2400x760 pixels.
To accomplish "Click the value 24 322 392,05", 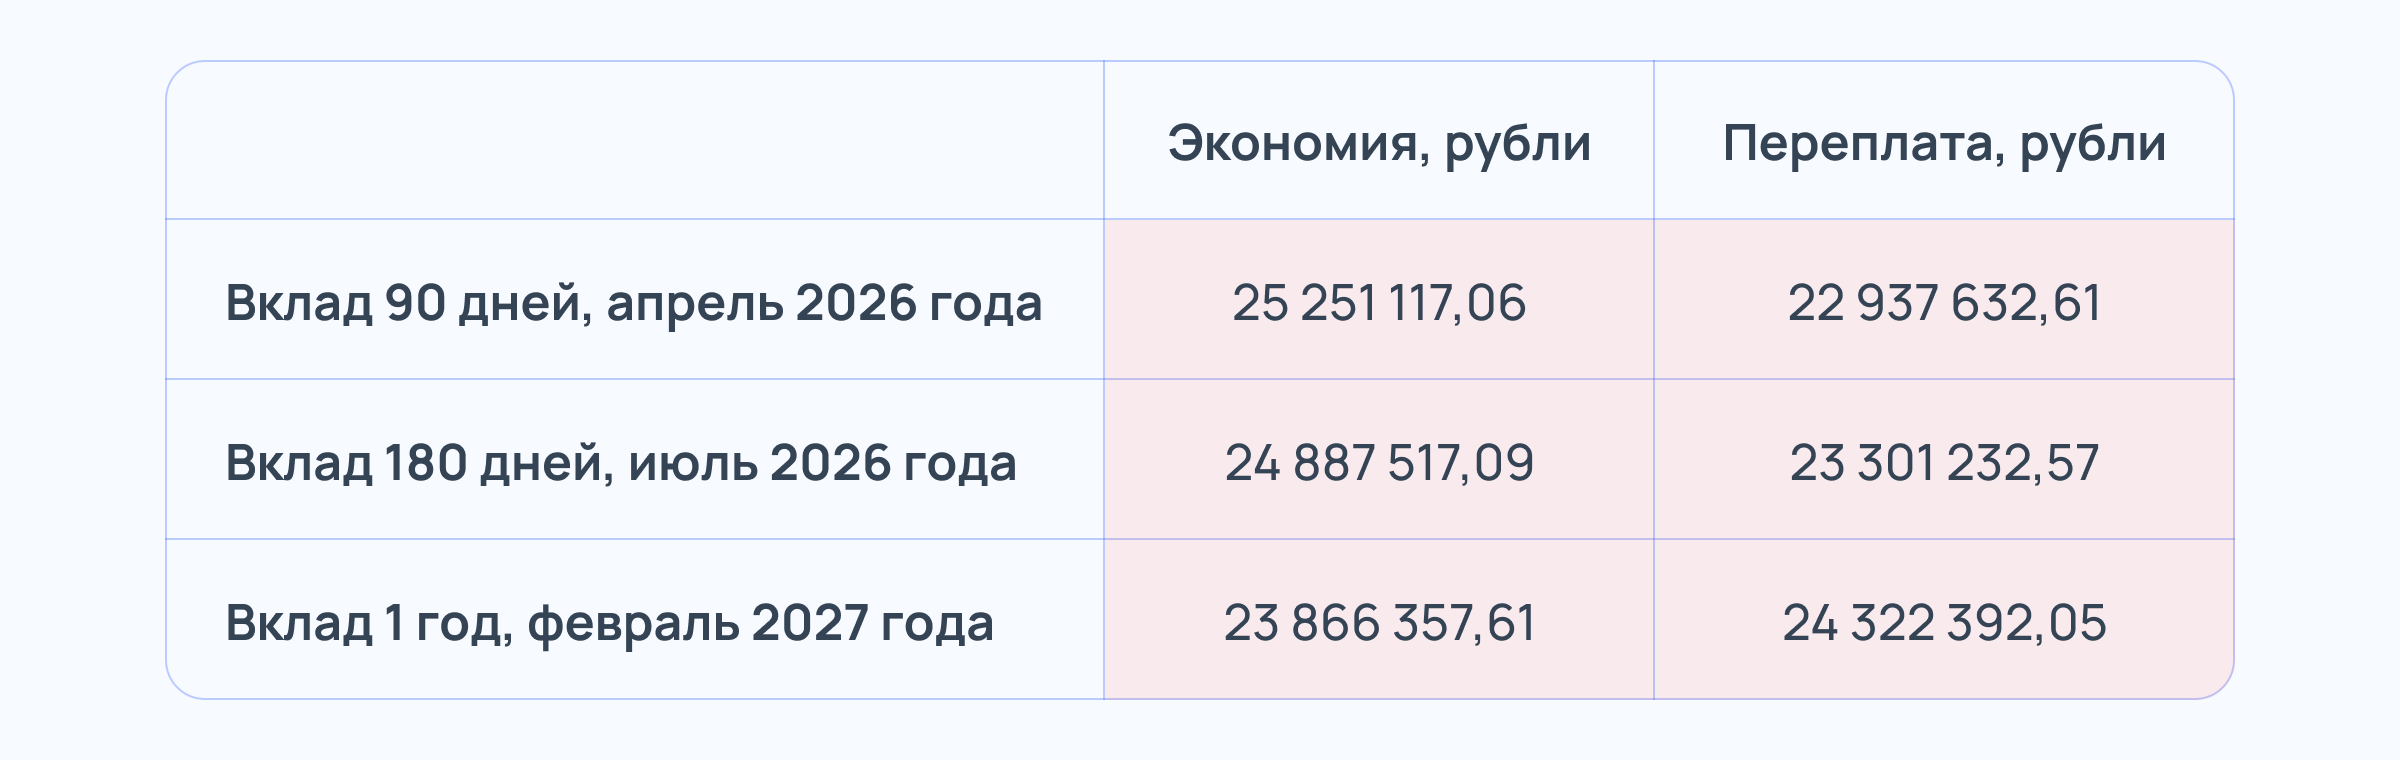I will pos(1943,622).
